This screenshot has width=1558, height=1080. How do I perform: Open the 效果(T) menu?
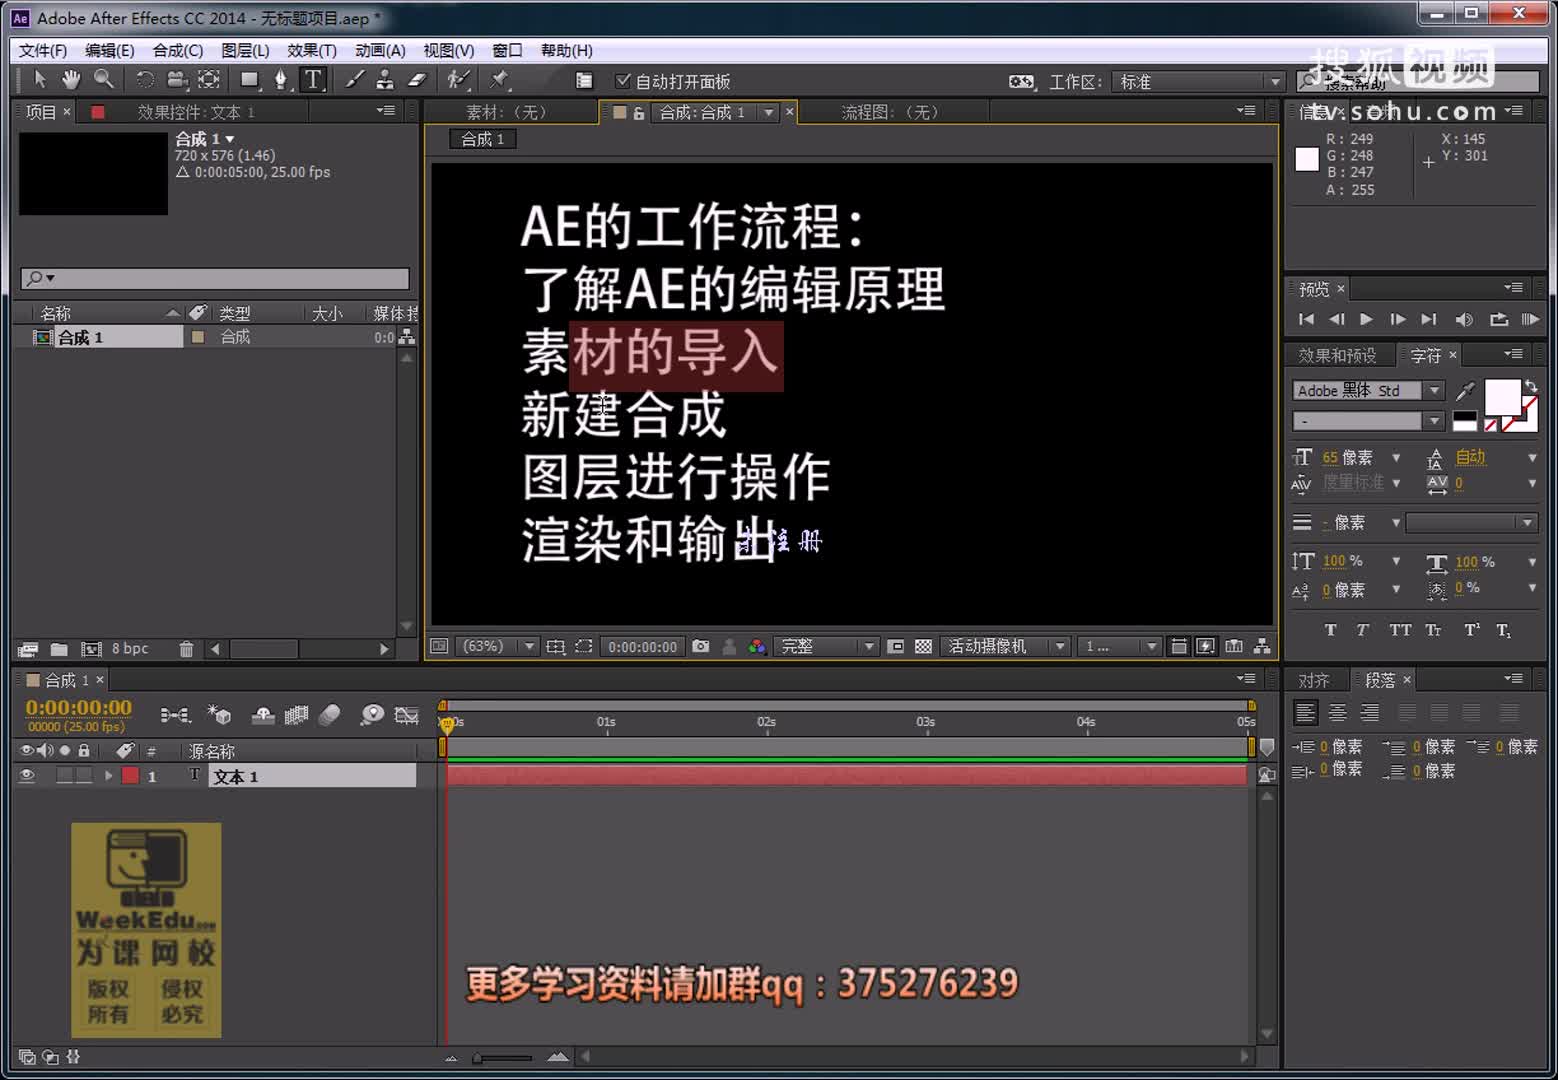pyautogui.click(x=312, y=51)
